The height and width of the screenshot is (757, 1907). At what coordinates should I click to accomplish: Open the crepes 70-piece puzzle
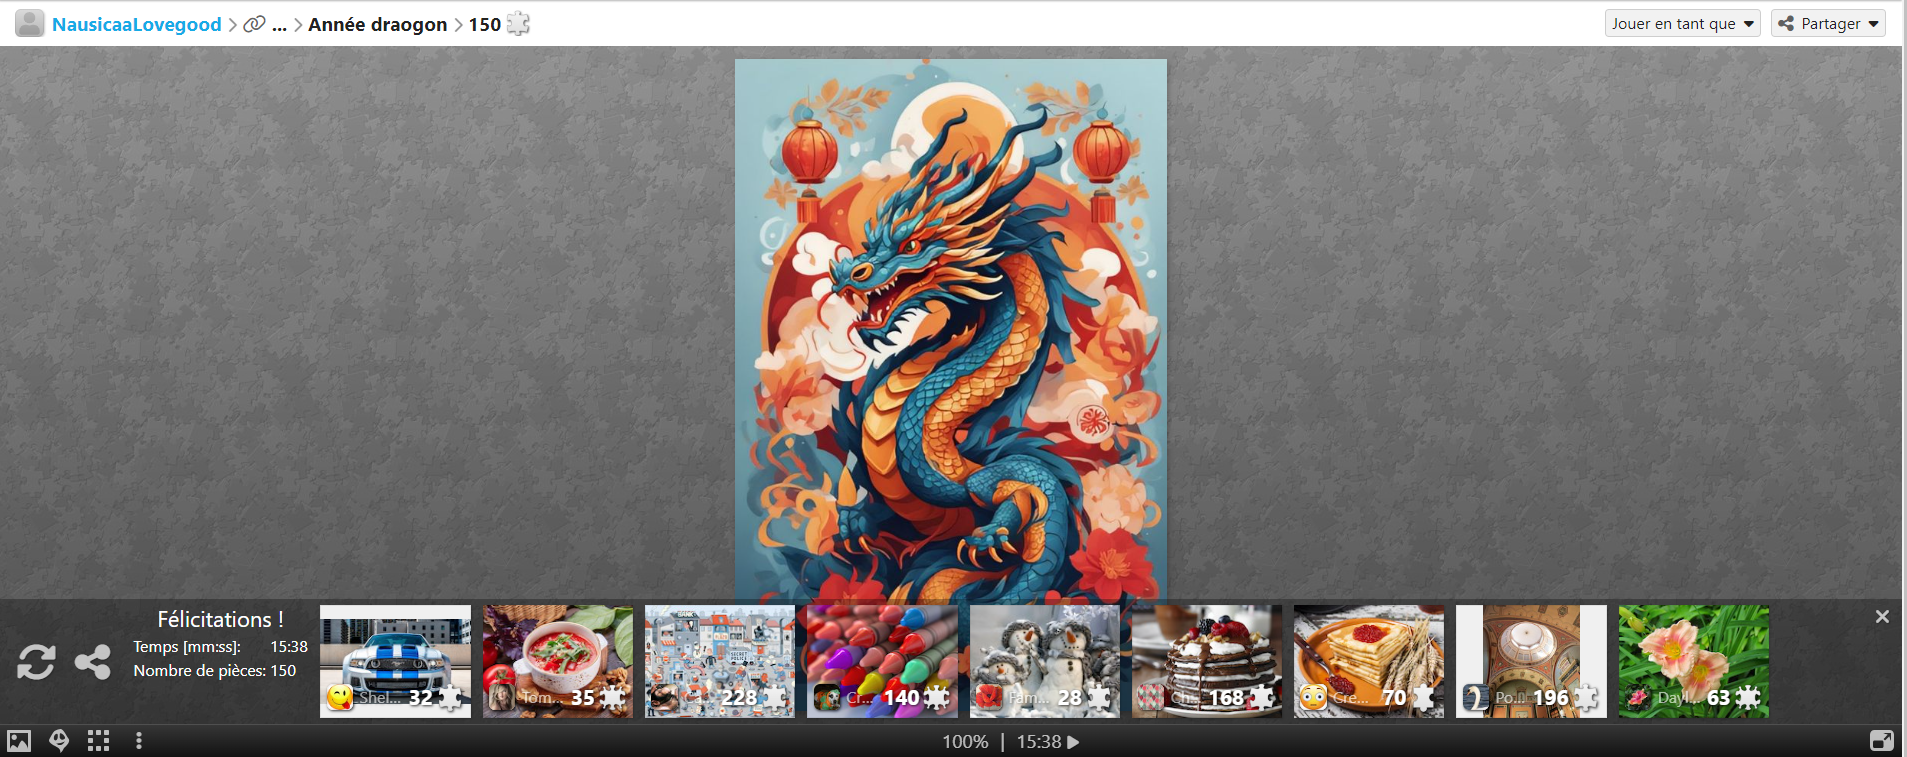coord(1369,661)
